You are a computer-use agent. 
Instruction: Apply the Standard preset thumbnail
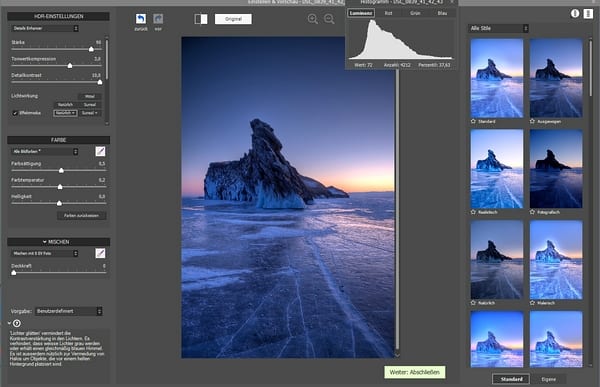[497, 78]
